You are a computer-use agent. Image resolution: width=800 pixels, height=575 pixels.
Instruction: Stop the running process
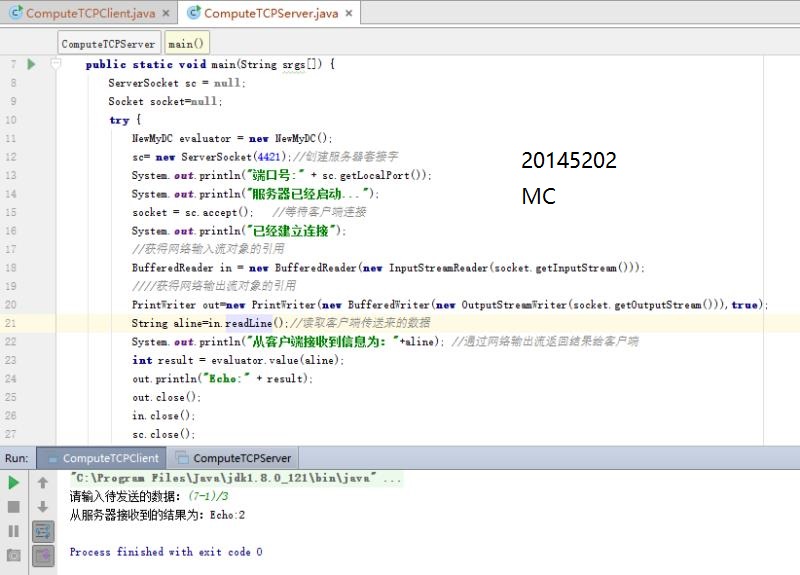click(x=14, y=507)
